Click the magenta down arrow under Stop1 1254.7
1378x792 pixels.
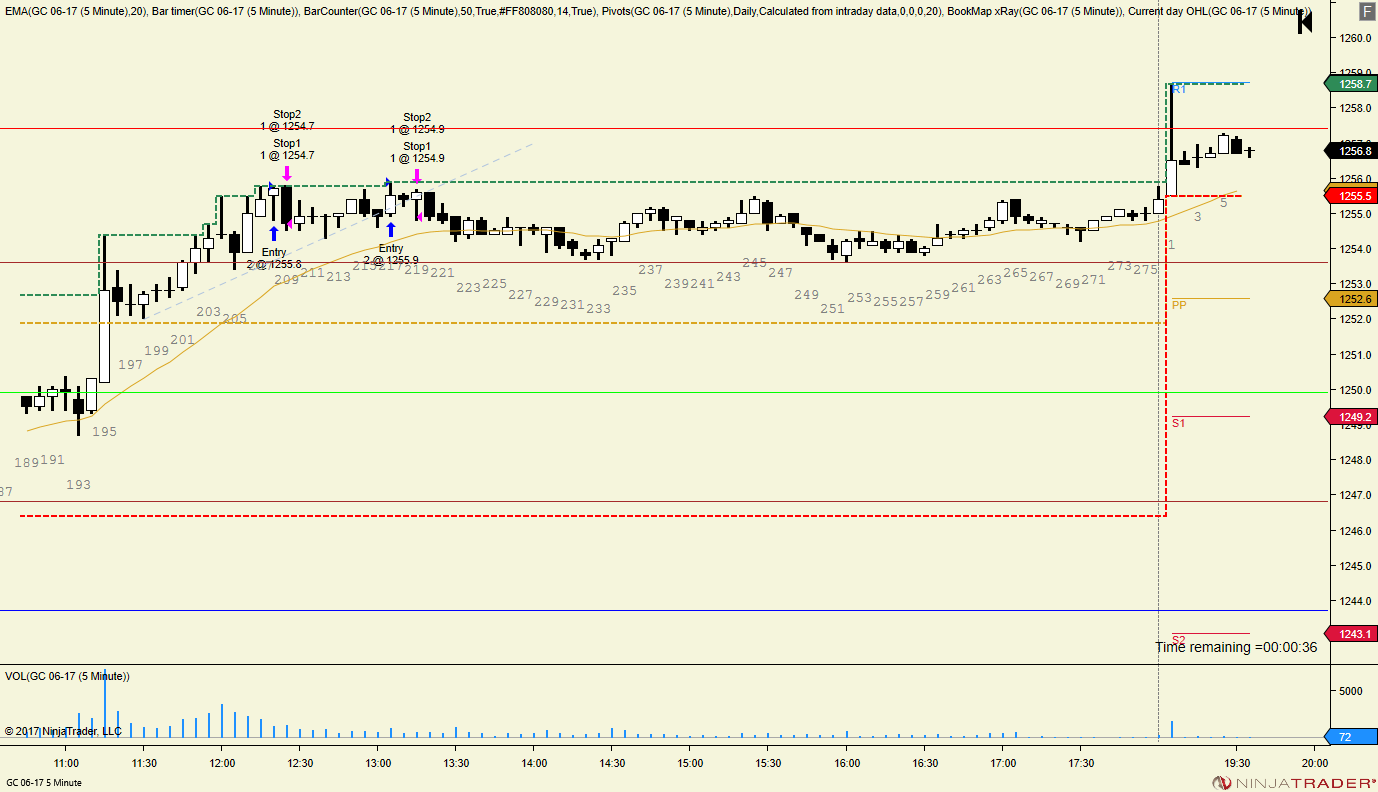pos(287,173)
